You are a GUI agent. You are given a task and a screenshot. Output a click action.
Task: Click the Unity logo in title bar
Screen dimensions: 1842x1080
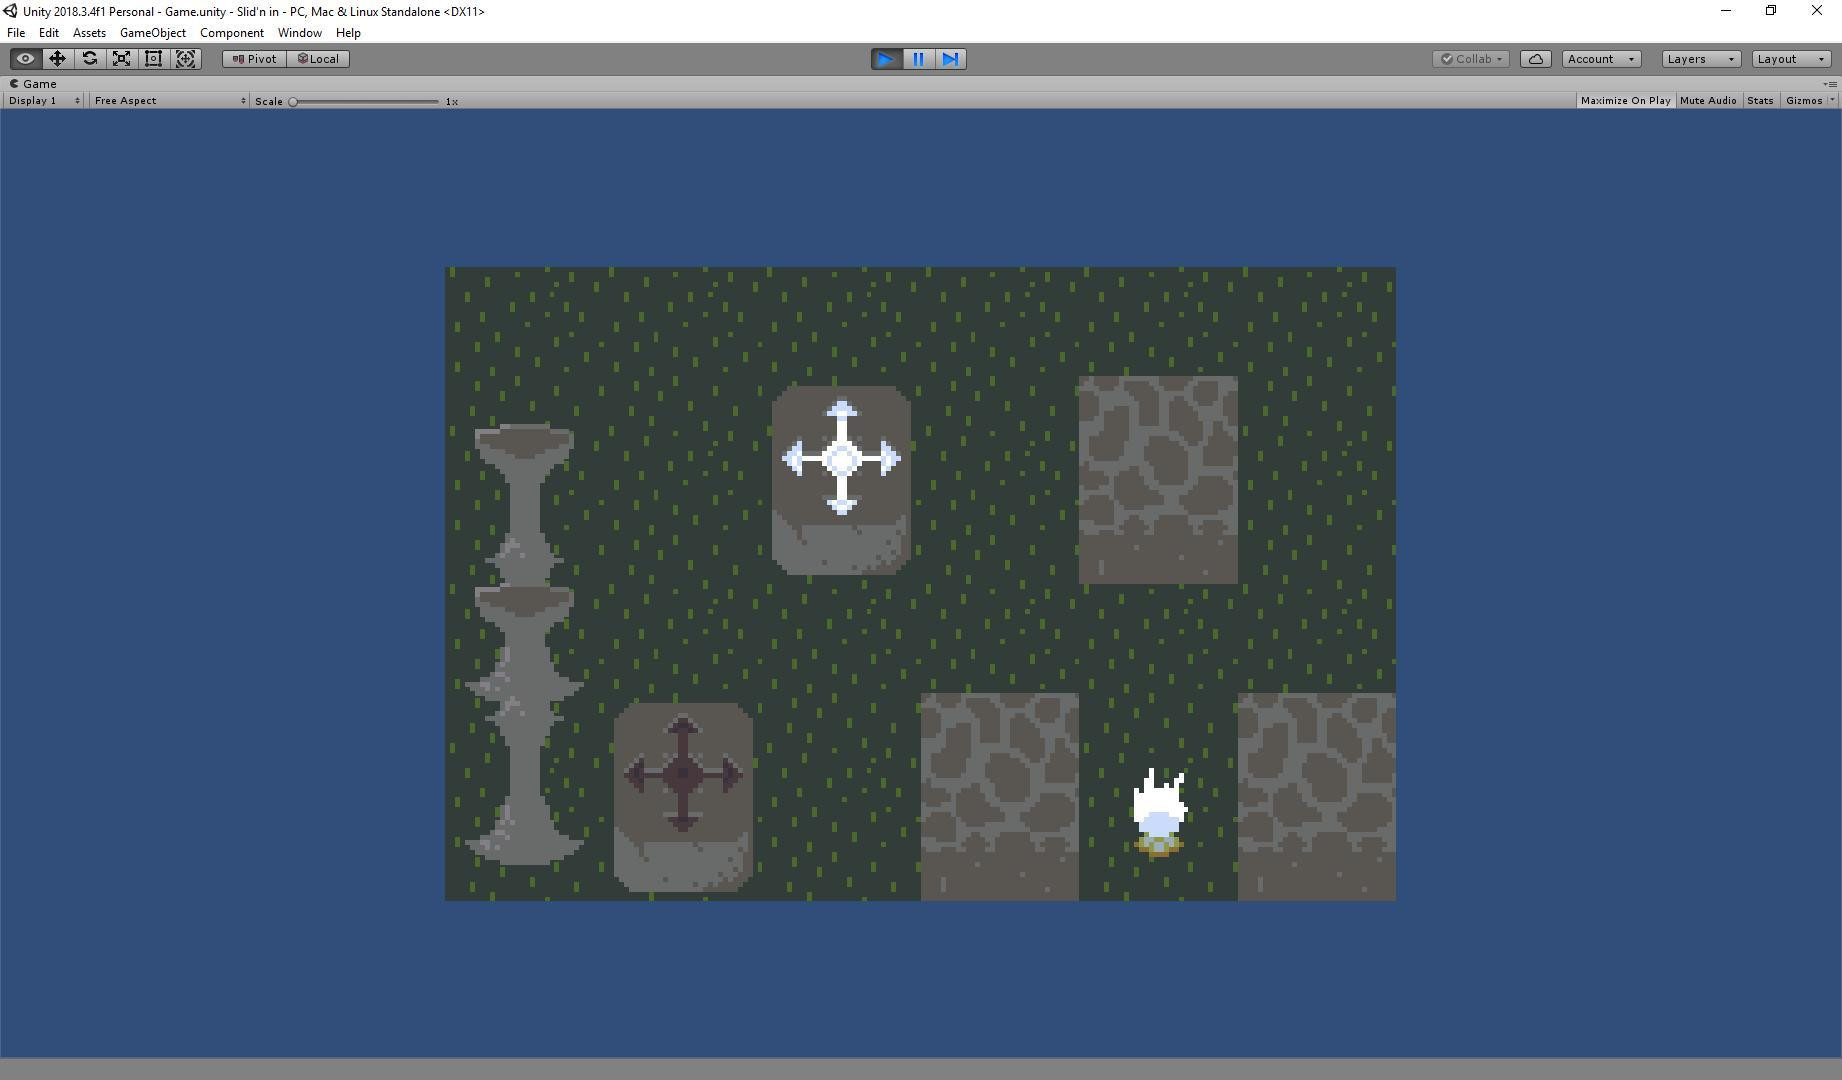coord(10,11)
